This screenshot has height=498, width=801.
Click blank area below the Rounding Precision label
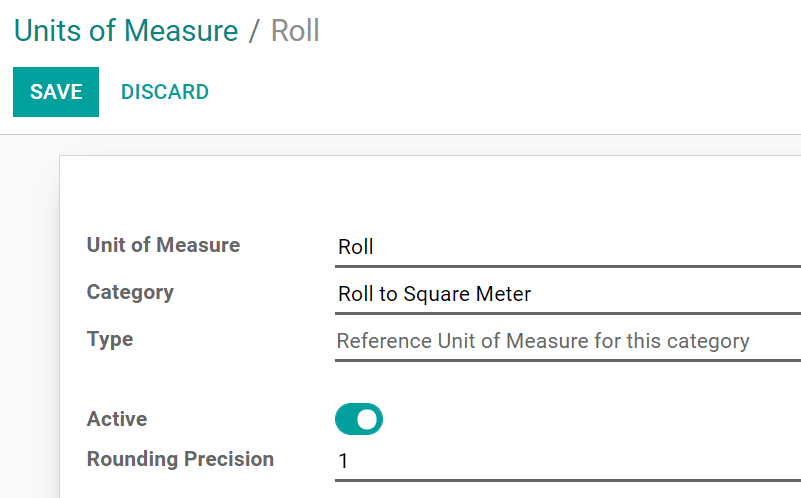180,486
